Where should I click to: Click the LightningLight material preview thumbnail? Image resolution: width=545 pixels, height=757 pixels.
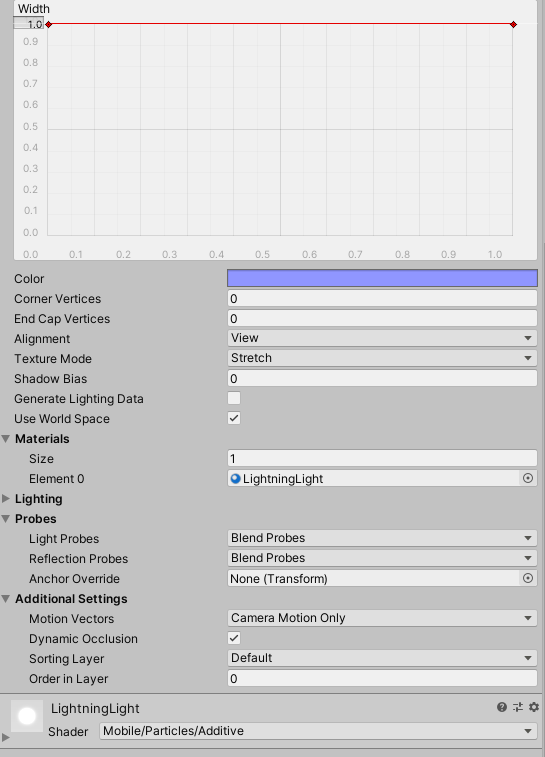pos(27,716)
